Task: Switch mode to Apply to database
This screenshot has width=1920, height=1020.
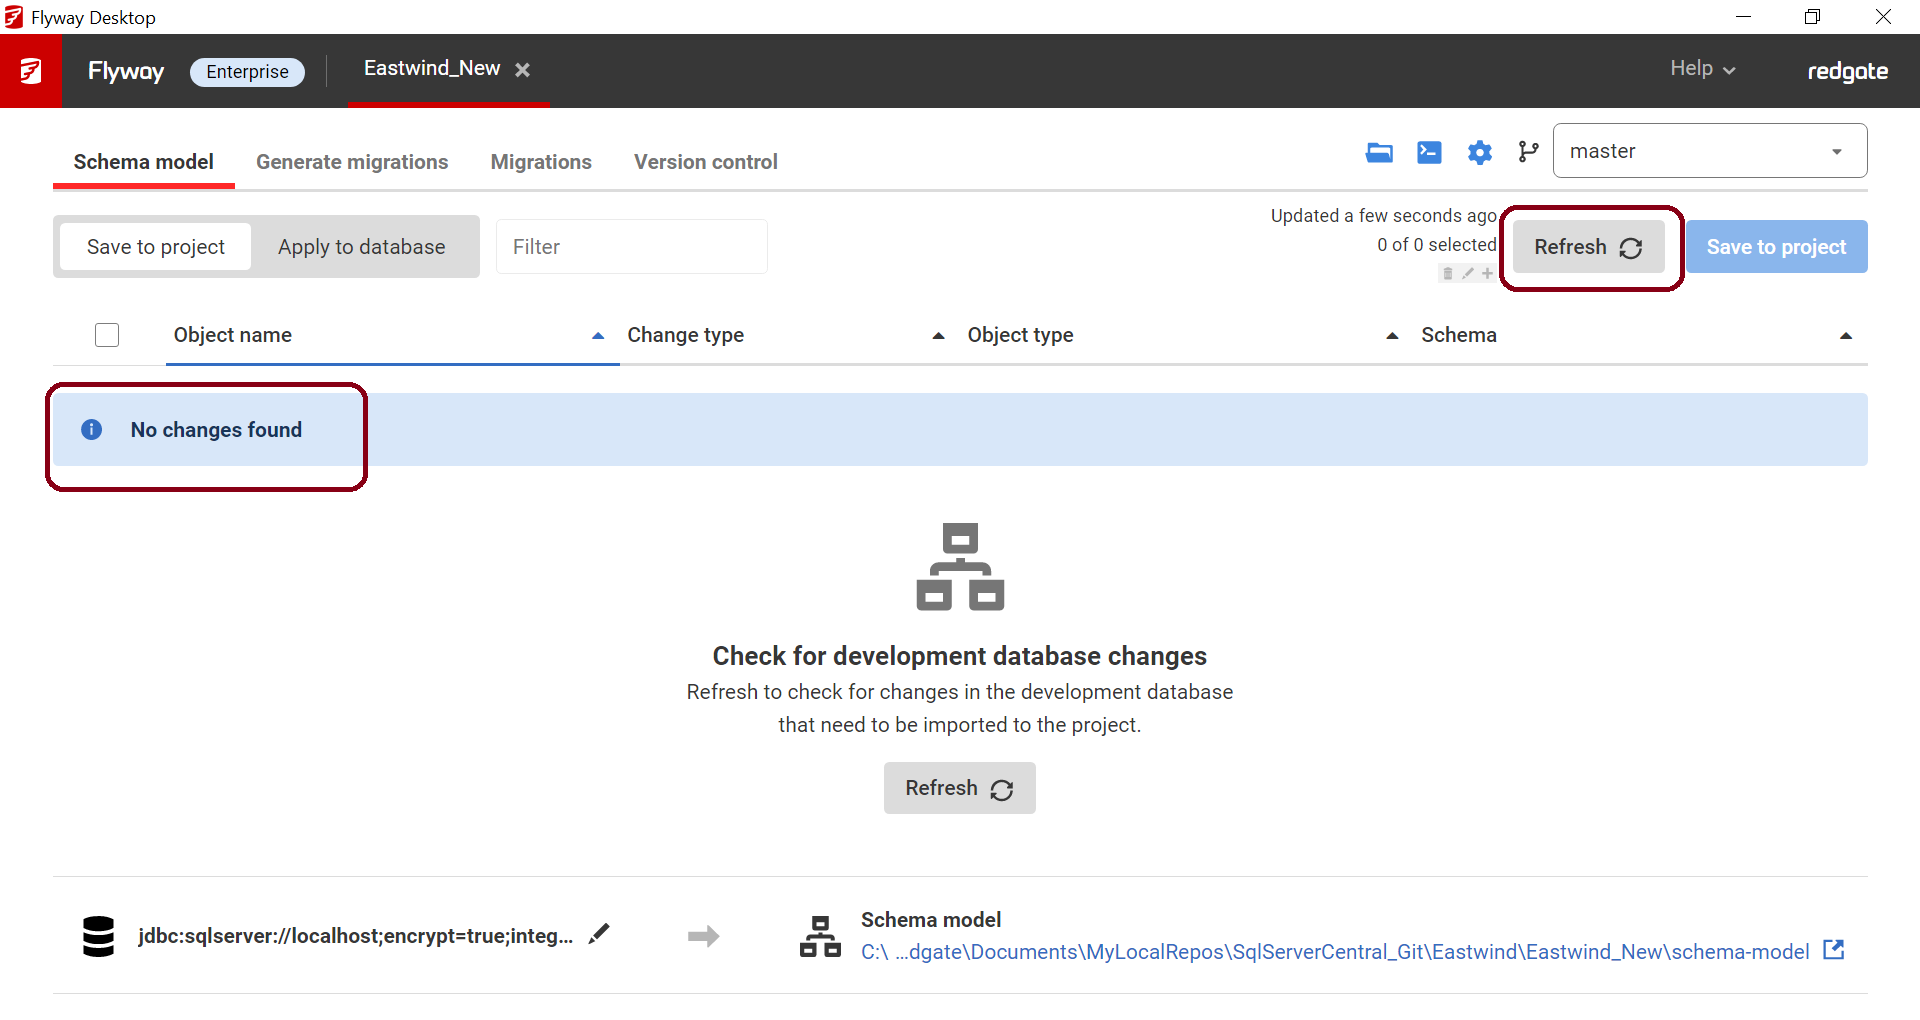Action: pos(361,247)
